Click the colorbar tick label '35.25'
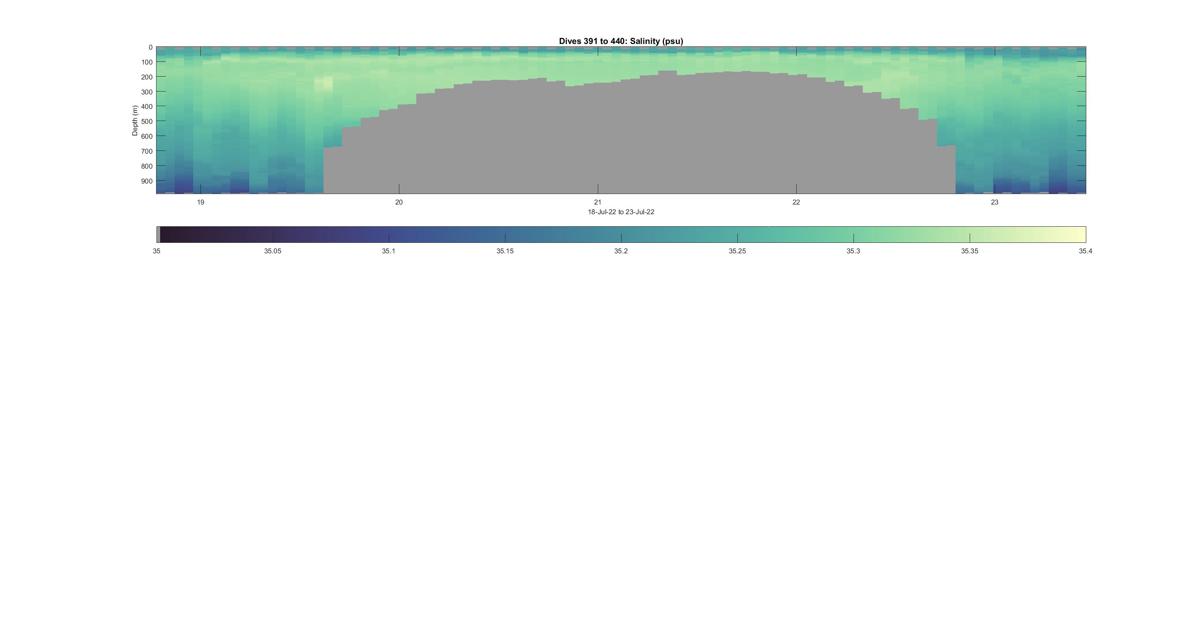Image resolution: width=1200 pixels, height=622 pixels. pyautogui.click(x=737, y=251)
